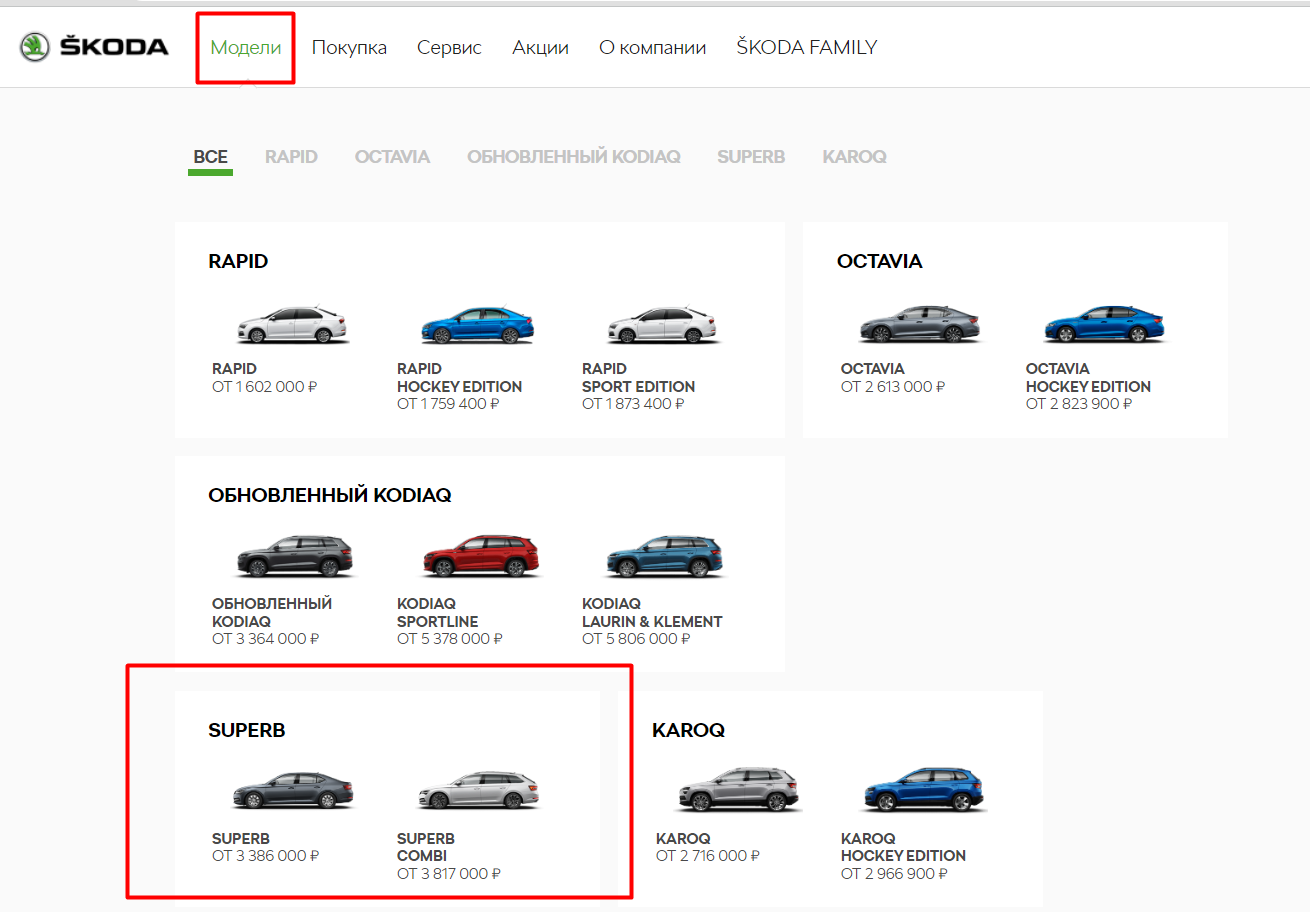Click the price ОТ 1 602 000 ₽
The width and height of the screenshot is (1310, 912).
[265, 387]
